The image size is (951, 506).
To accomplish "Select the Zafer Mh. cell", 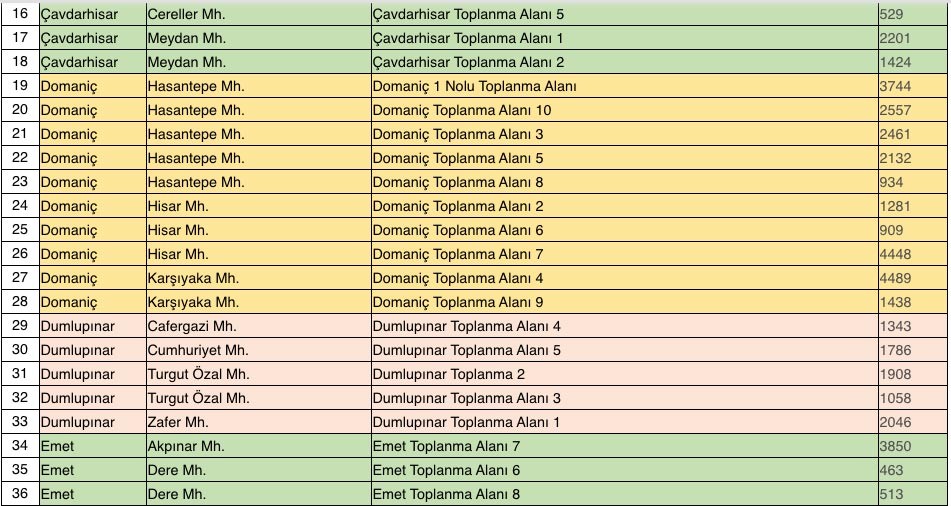I will 257,422.
